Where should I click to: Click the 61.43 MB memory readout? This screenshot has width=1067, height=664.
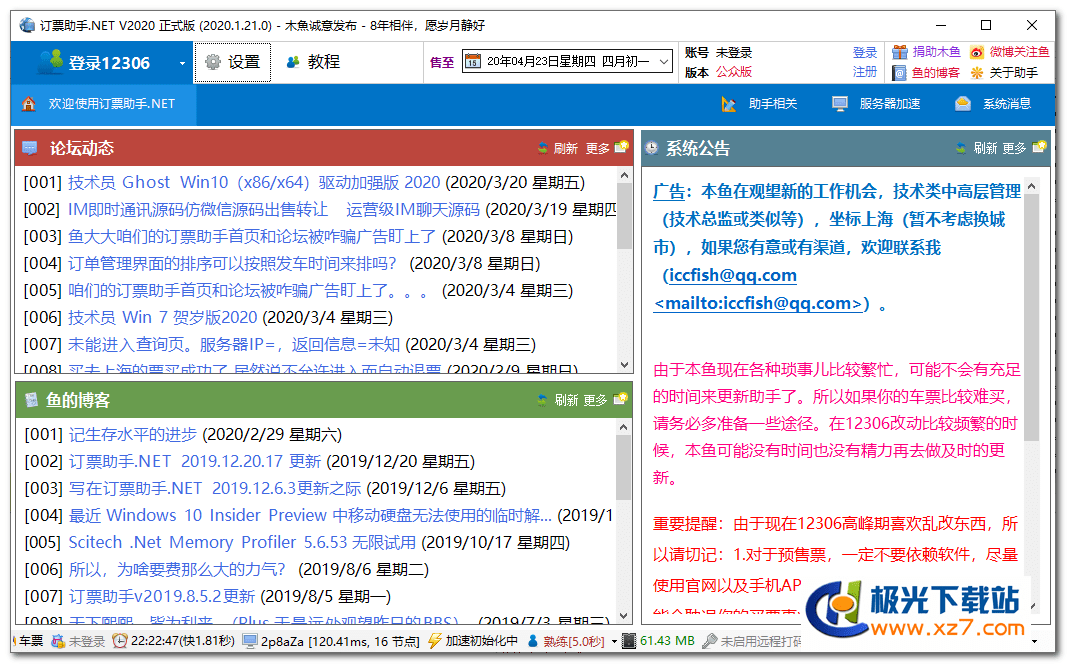click(667, 641)
